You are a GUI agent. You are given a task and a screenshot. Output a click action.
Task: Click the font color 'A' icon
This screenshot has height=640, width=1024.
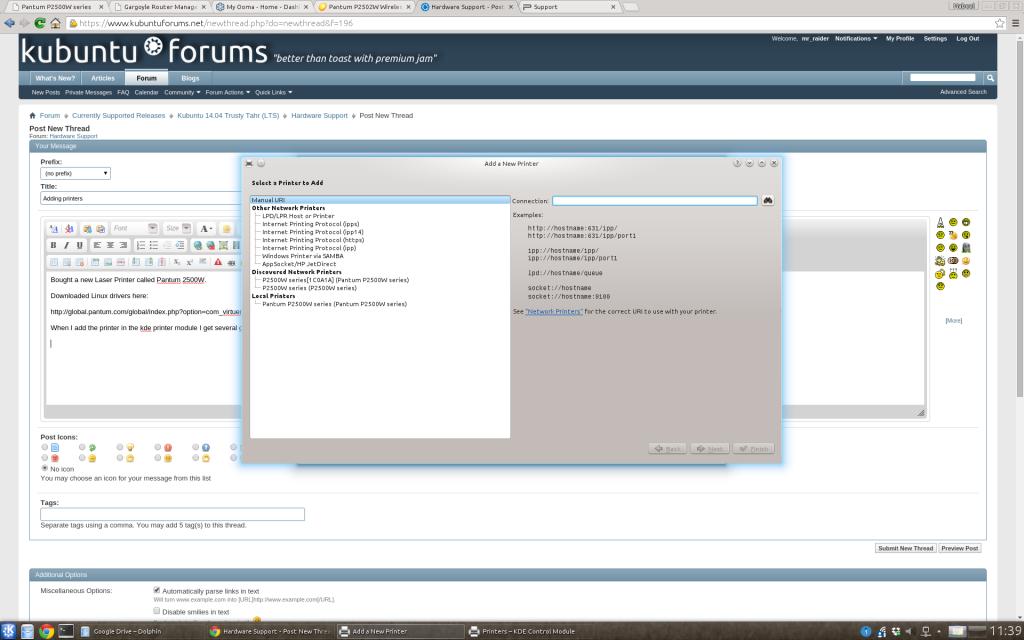pyautogui.click(x=204, y=229)
